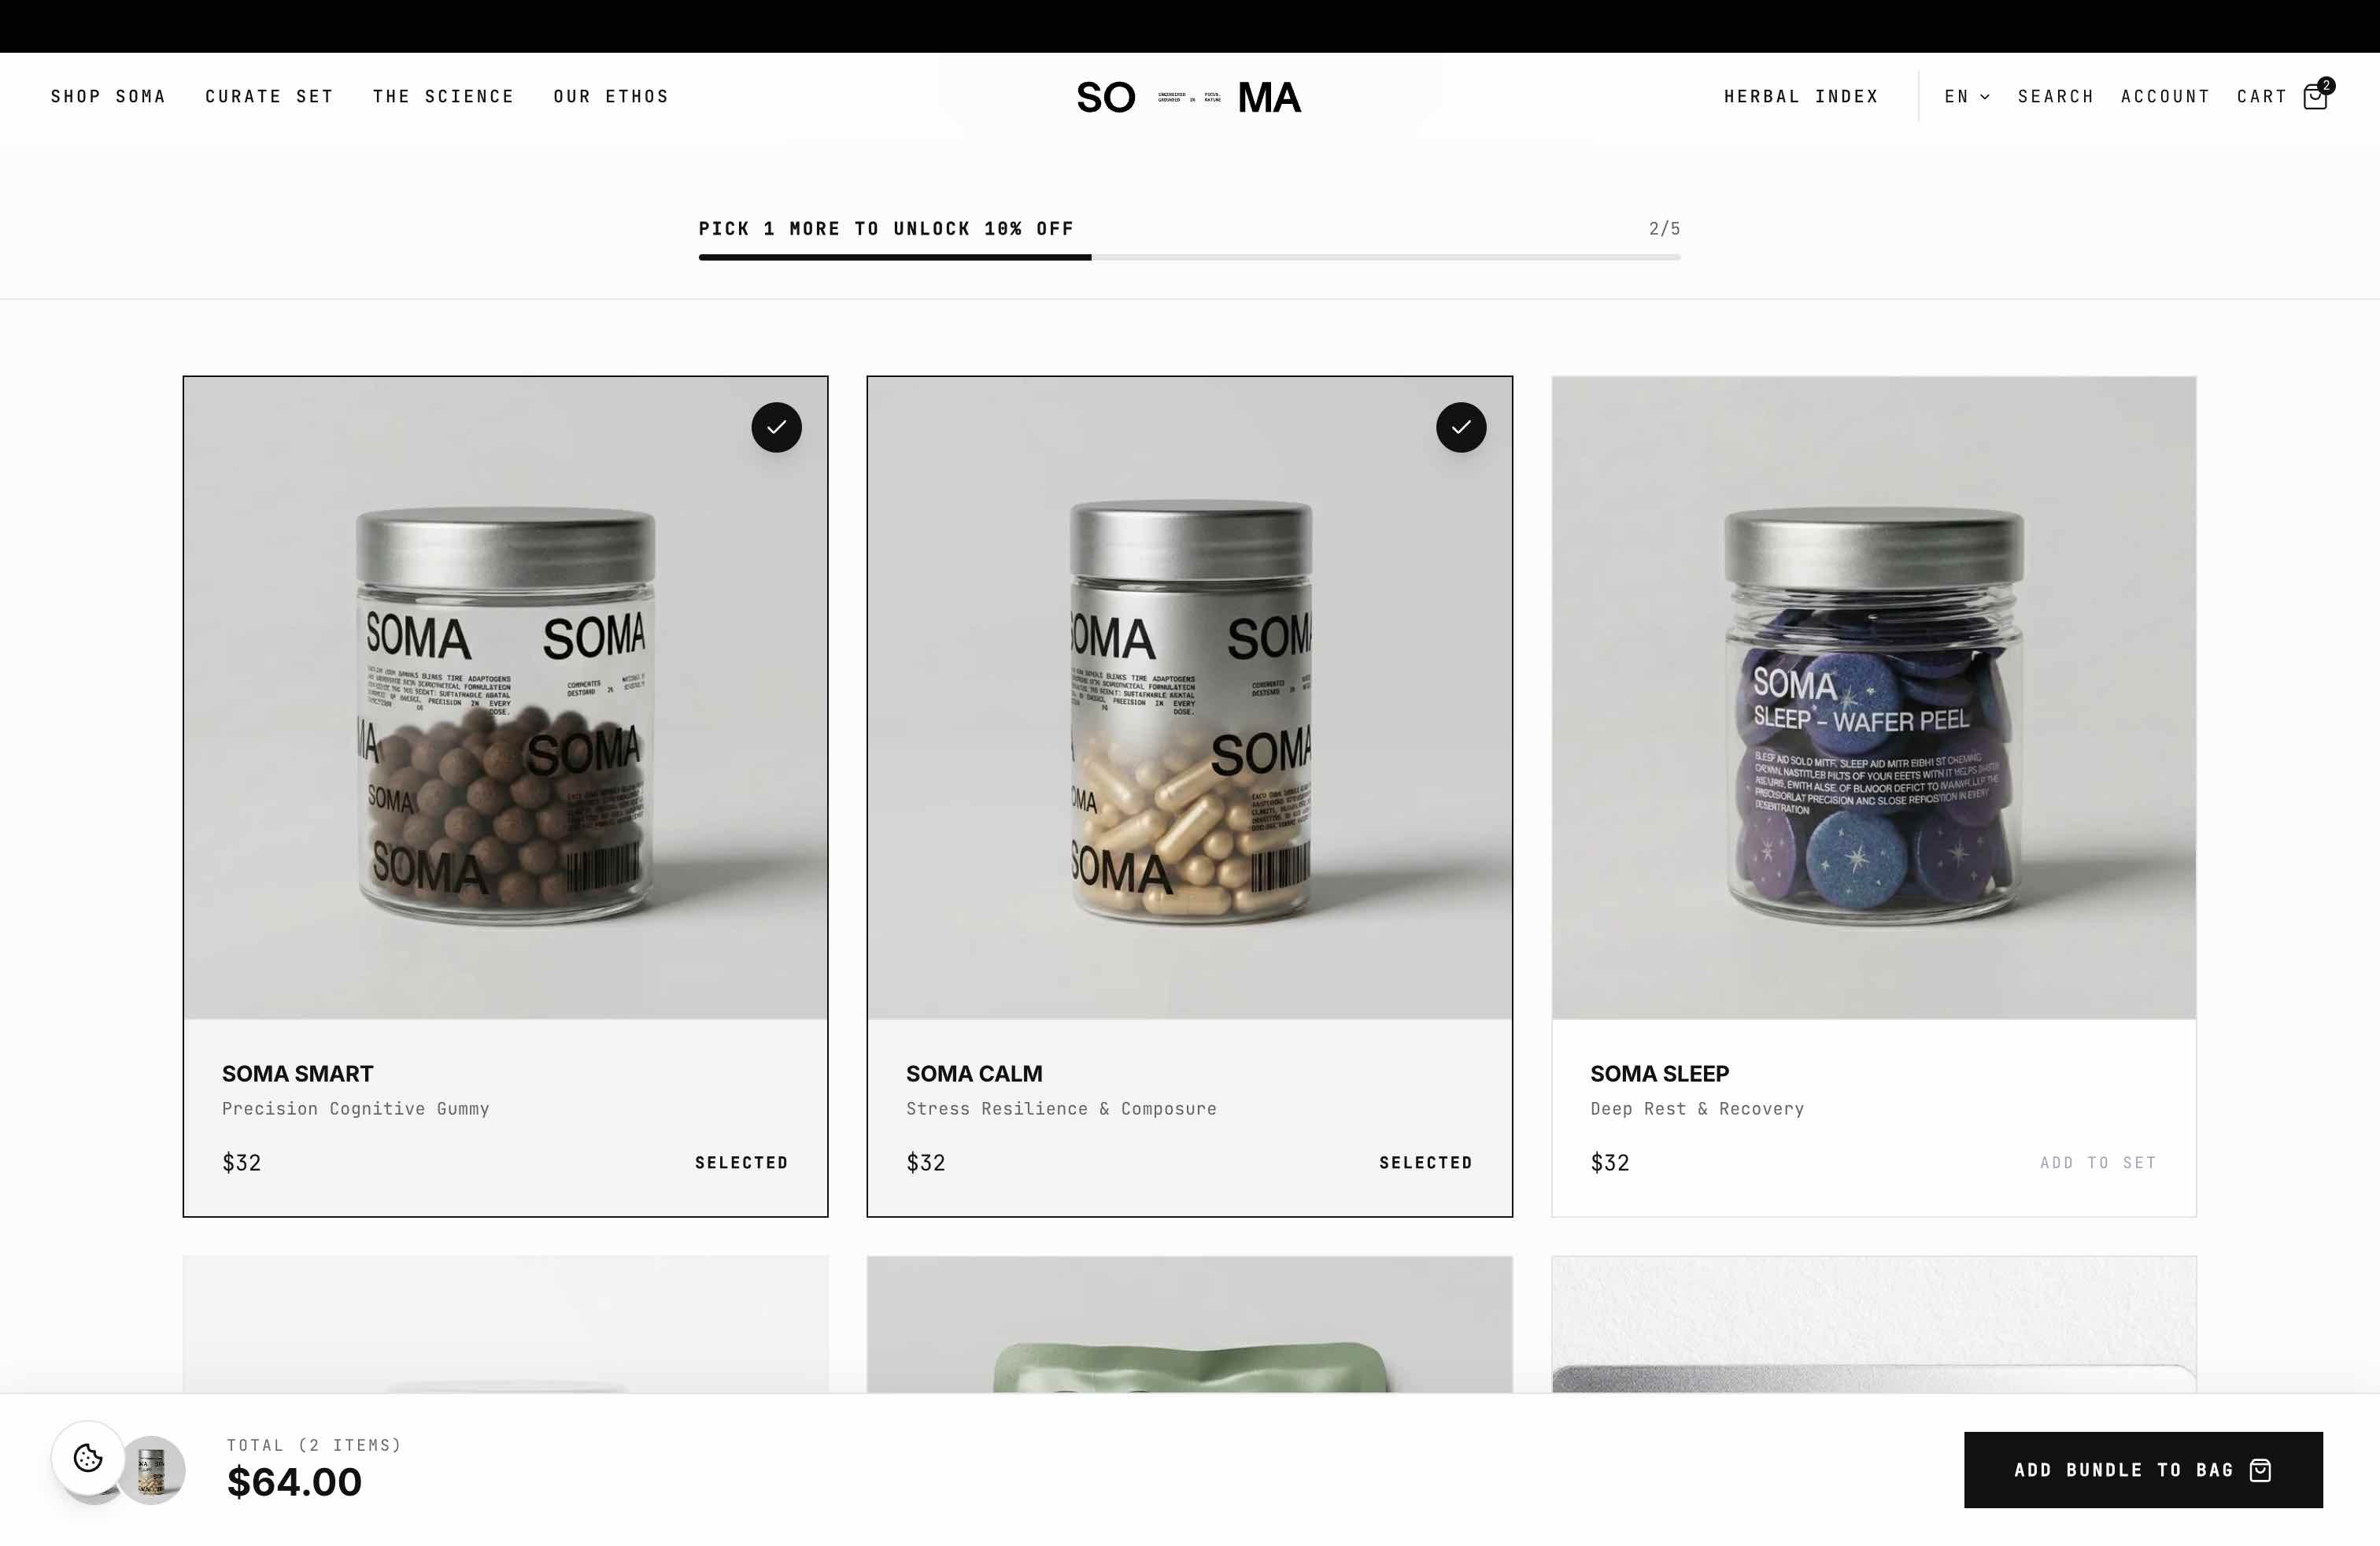Expand the EN language dropdown

click(1967, 97)
